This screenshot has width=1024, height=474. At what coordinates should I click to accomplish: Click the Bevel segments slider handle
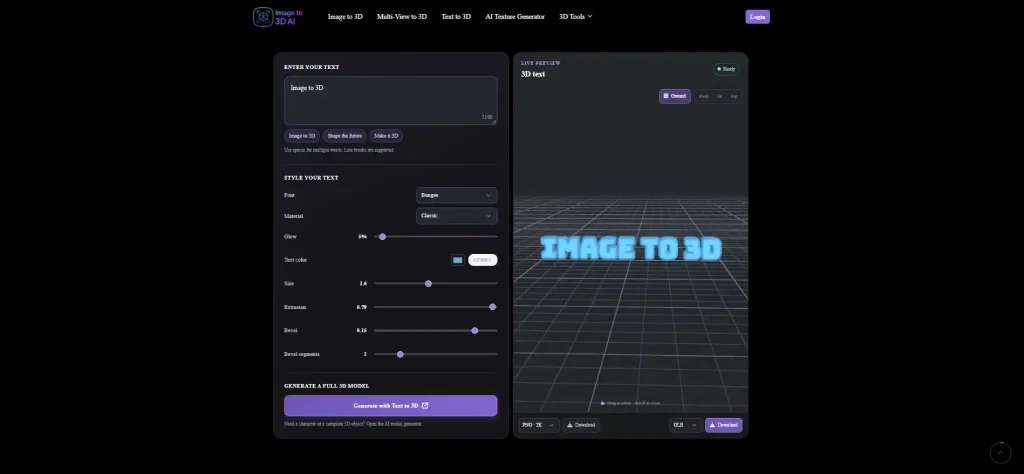tap(400, 354)
